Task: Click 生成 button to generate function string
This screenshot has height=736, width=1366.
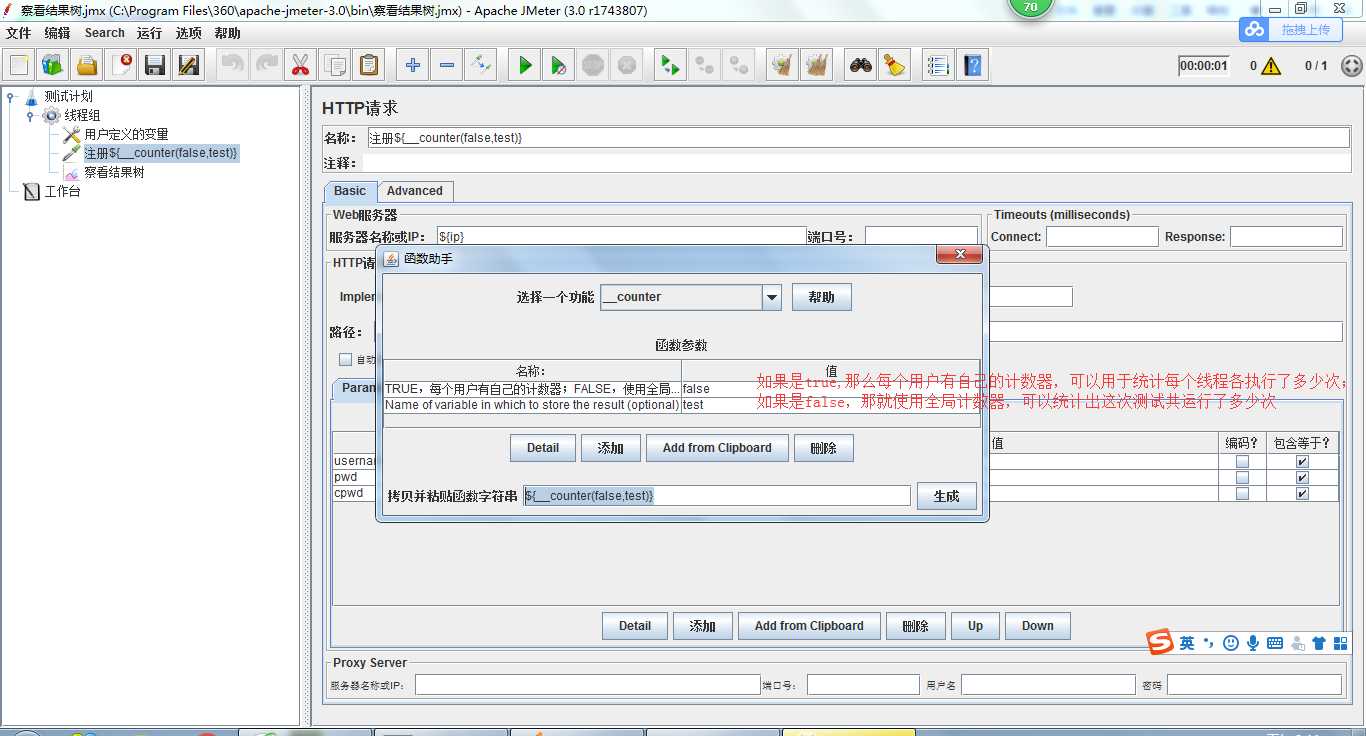Action: point(946,496)
